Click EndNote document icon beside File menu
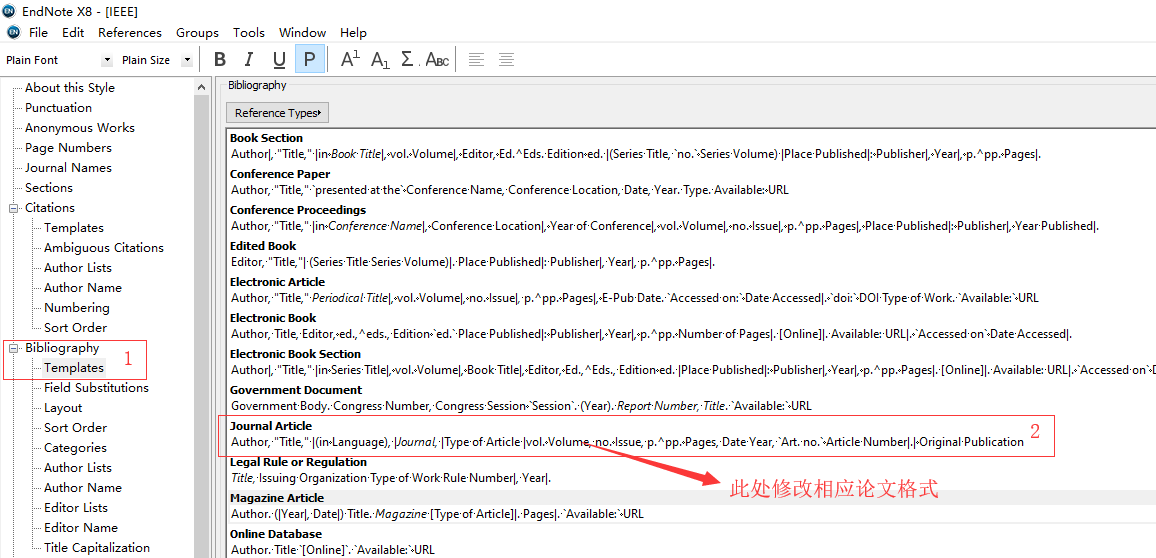Image resolution: width=1156 pixels, height=558 pixels. (13, 32)
